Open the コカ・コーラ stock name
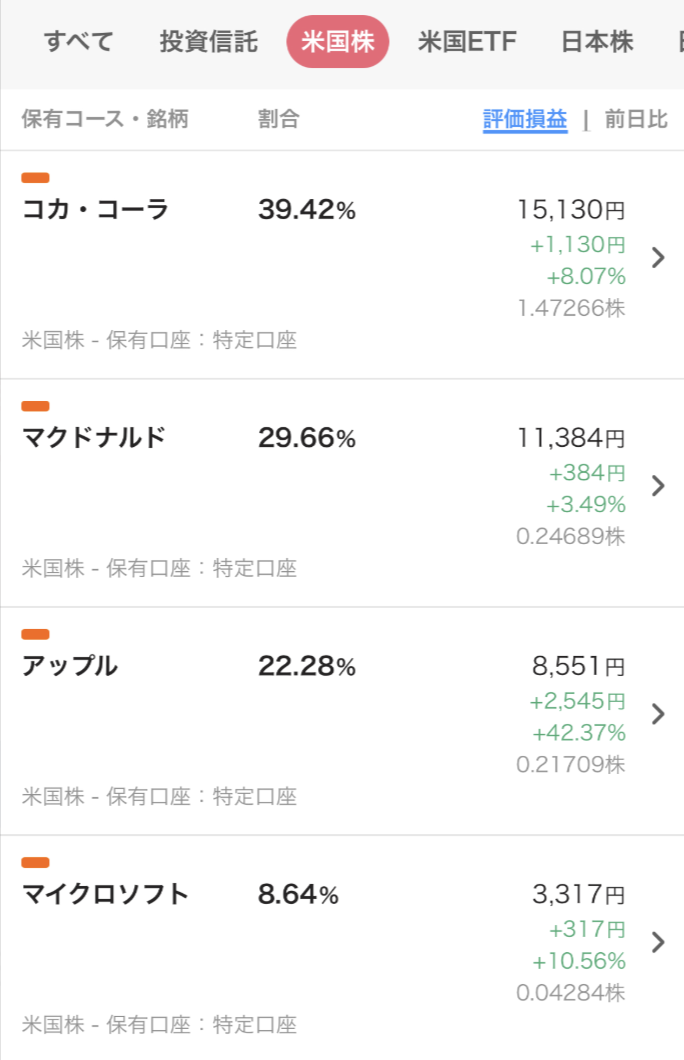684x1060 pixels. pyautogui.click(x=95, y=210)
